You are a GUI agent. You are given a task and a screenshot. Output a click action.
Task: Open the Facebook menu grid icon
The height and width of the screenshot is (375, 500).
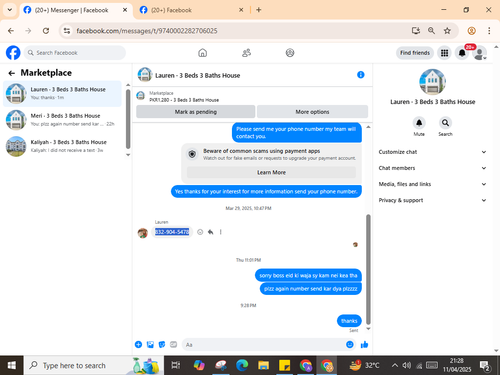tap(444, 53)
